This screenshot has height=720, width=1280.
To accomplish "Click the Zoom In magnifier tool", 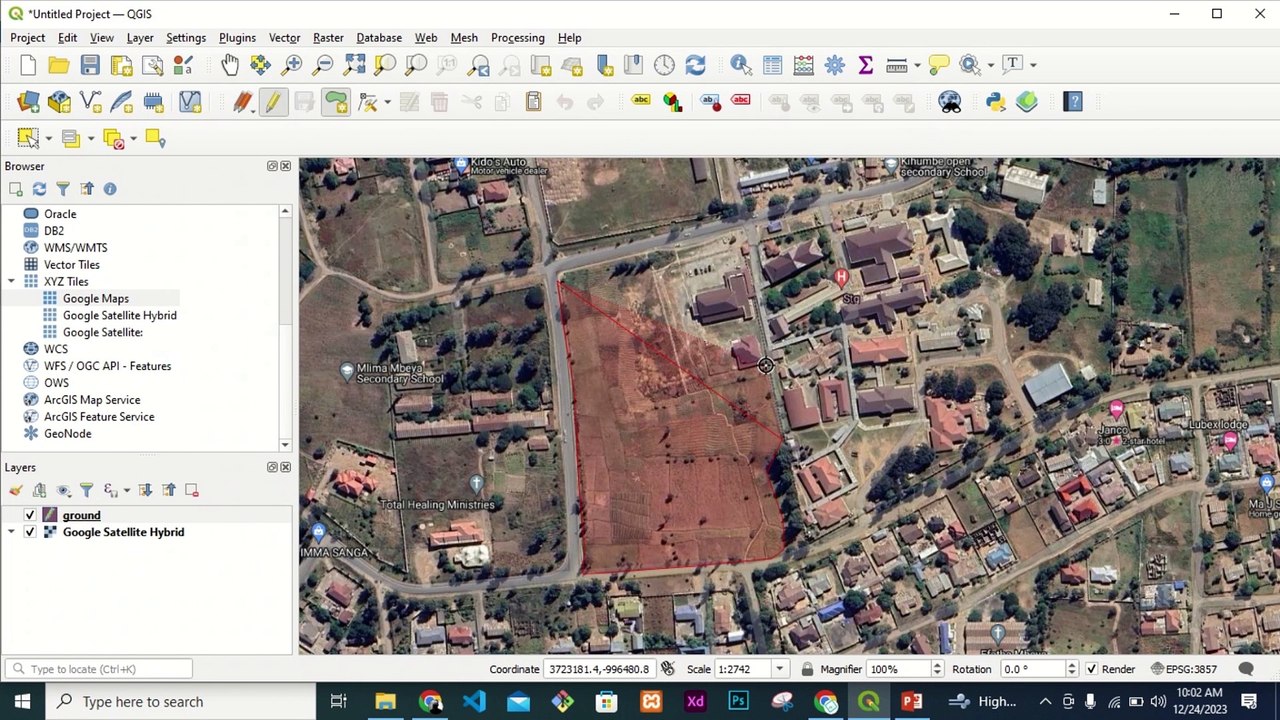I will 292,65.
